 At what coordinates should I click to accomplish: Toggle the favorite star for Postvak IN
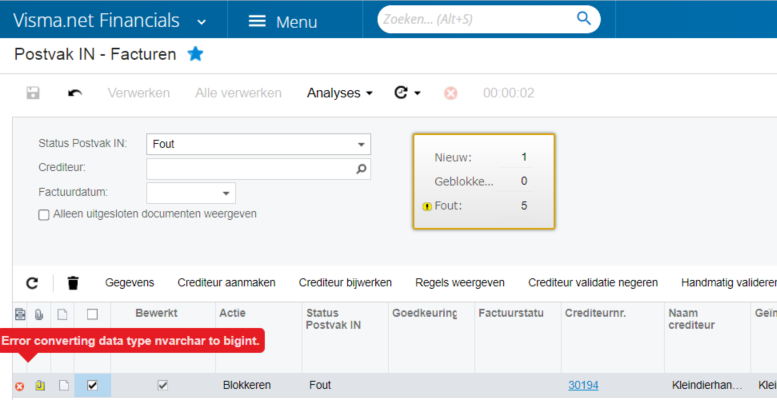[x=195, y=54]
